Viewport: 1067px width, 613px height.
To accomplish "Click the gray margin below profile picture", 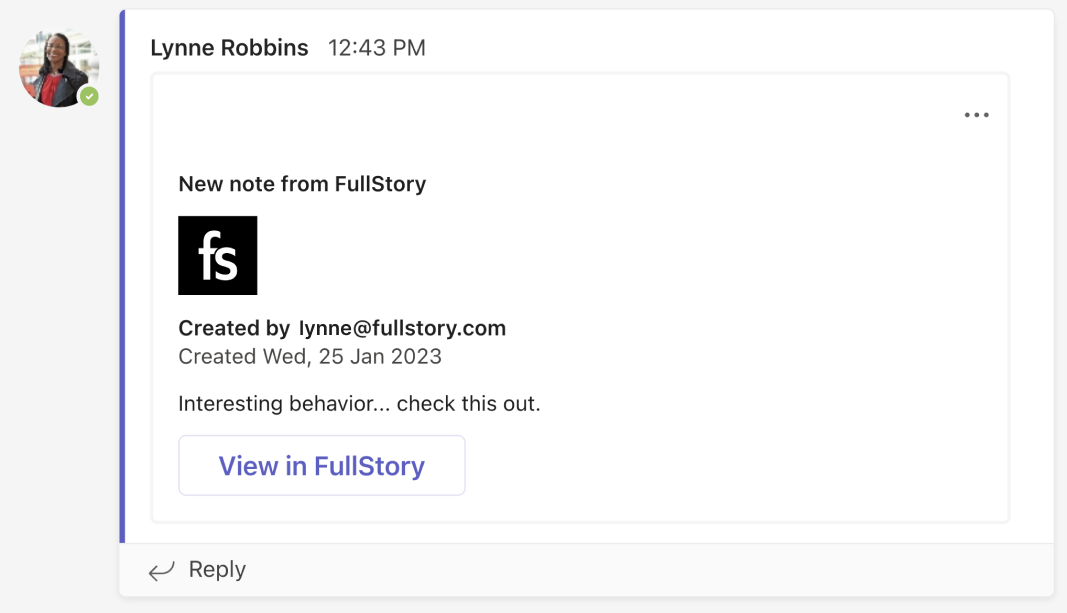I will point(59,340).
